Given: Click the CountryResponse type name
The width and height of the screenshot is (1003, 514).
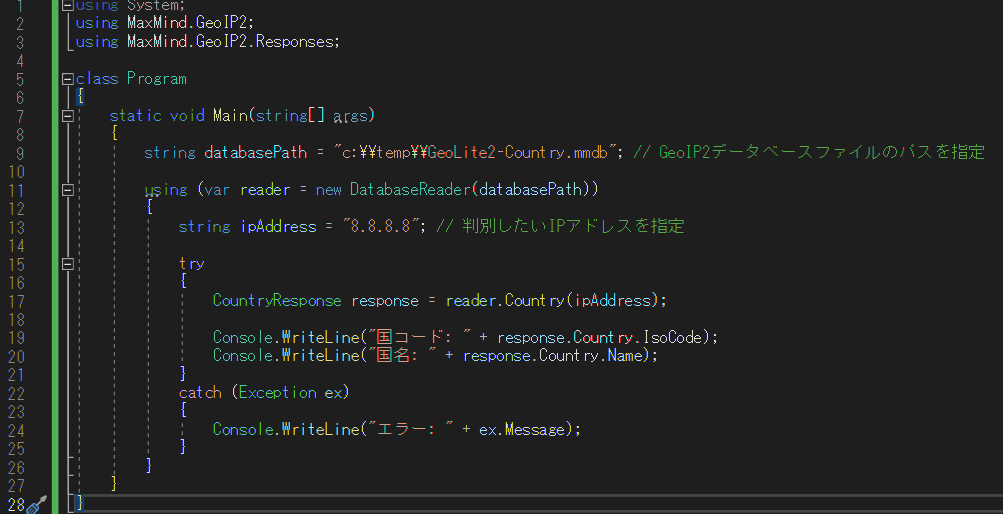Looking at the screenshot, I should tap(277, 300).
